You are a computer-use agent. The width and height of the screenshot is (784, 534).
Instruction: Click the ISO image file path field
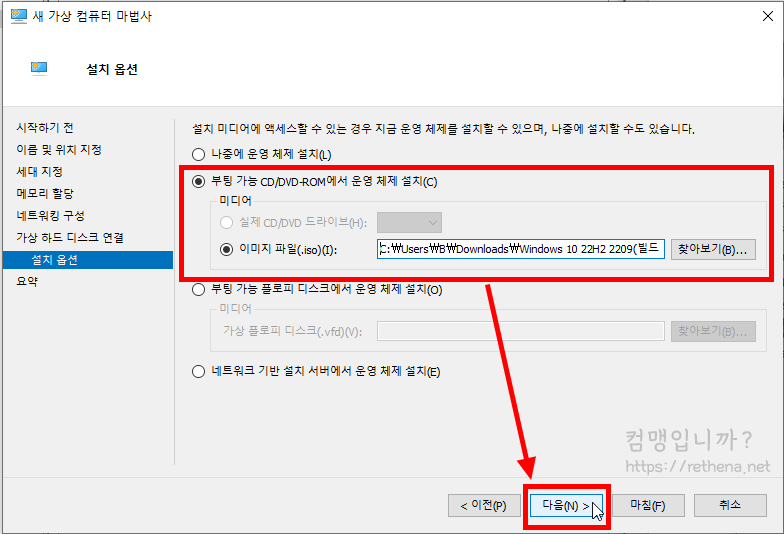pyautogui.click(x=520, y=249)
